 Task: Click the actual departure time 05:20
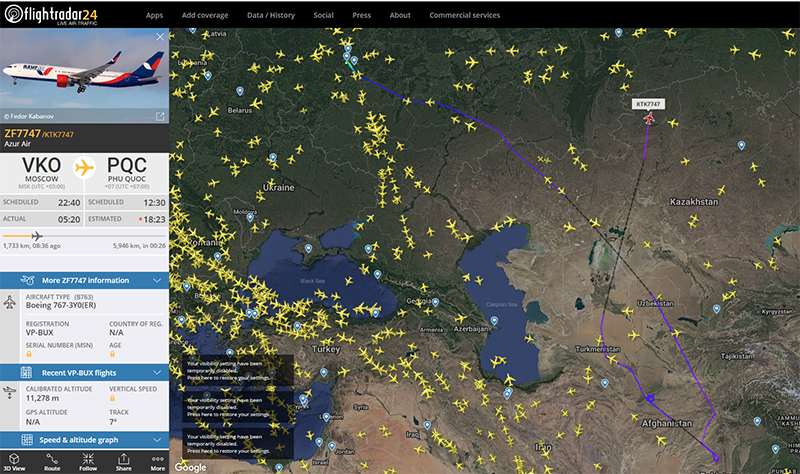(69, 219)
